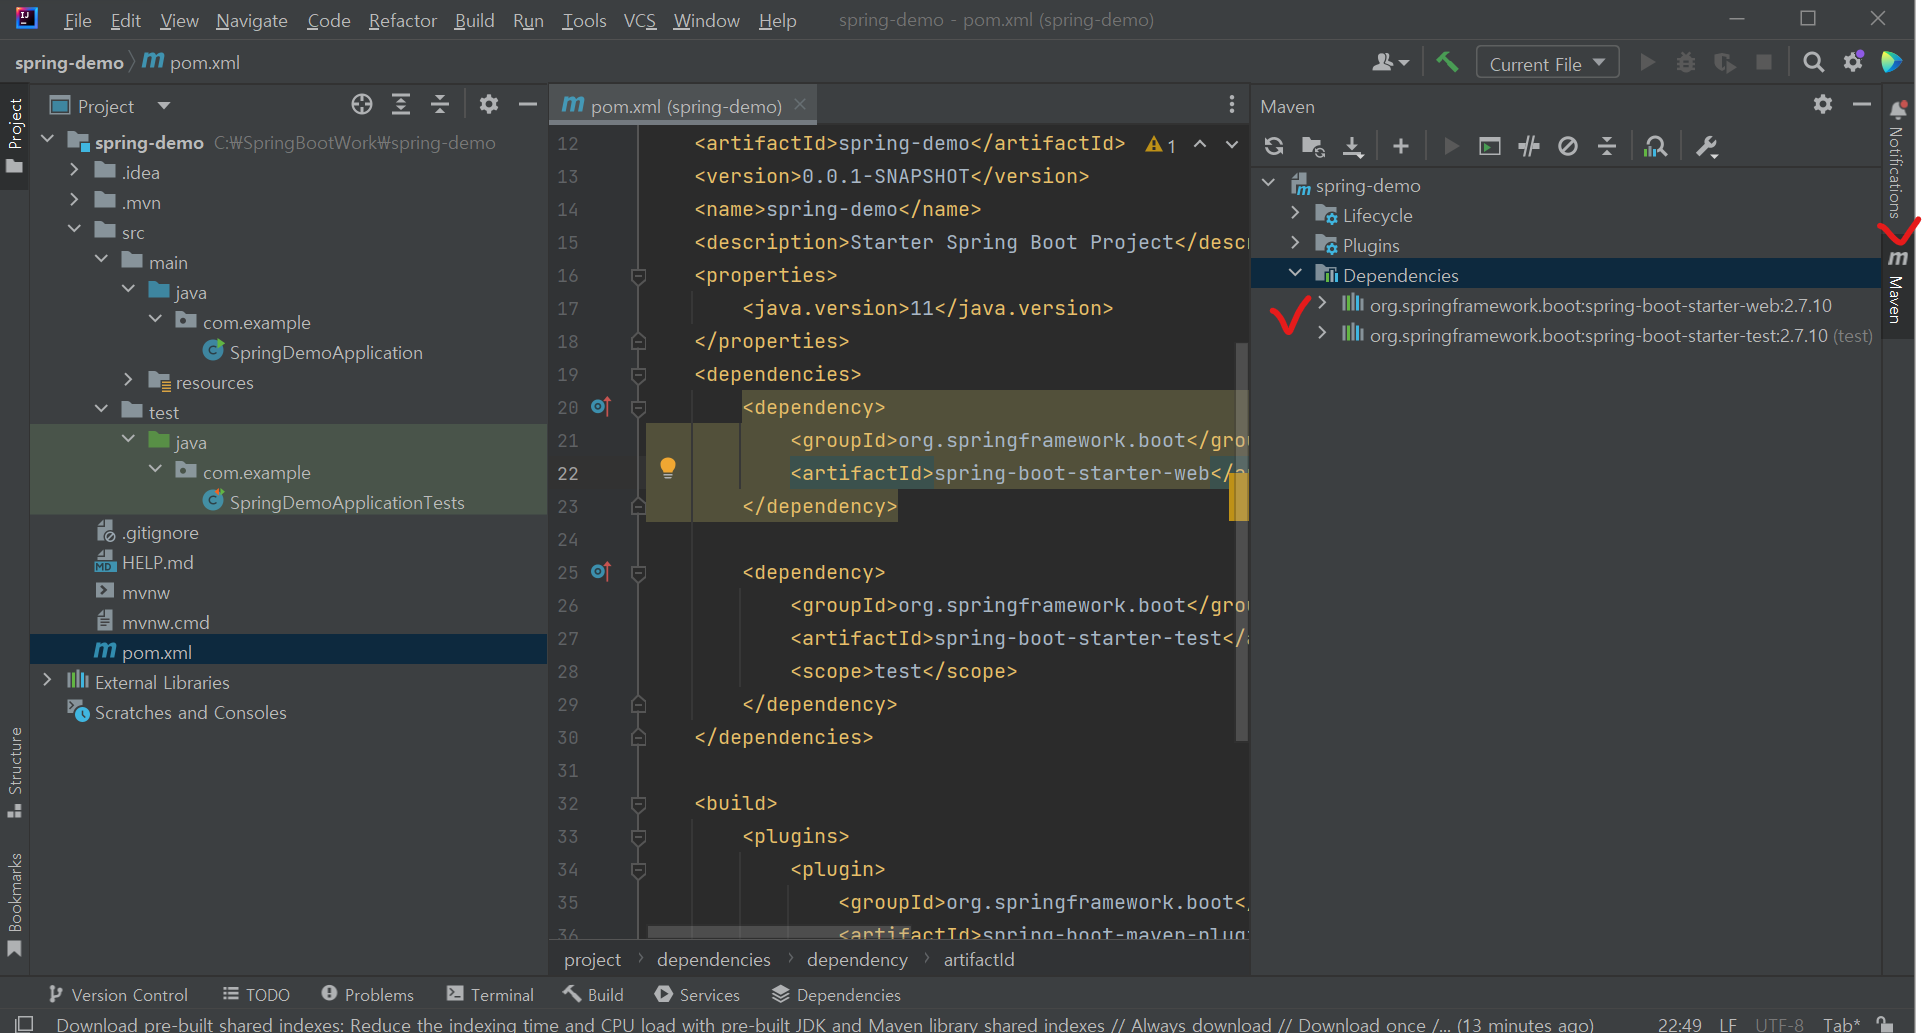Collapse src folder
The width and height of the screenshot is (1922, 1033).
click(74, 230)
